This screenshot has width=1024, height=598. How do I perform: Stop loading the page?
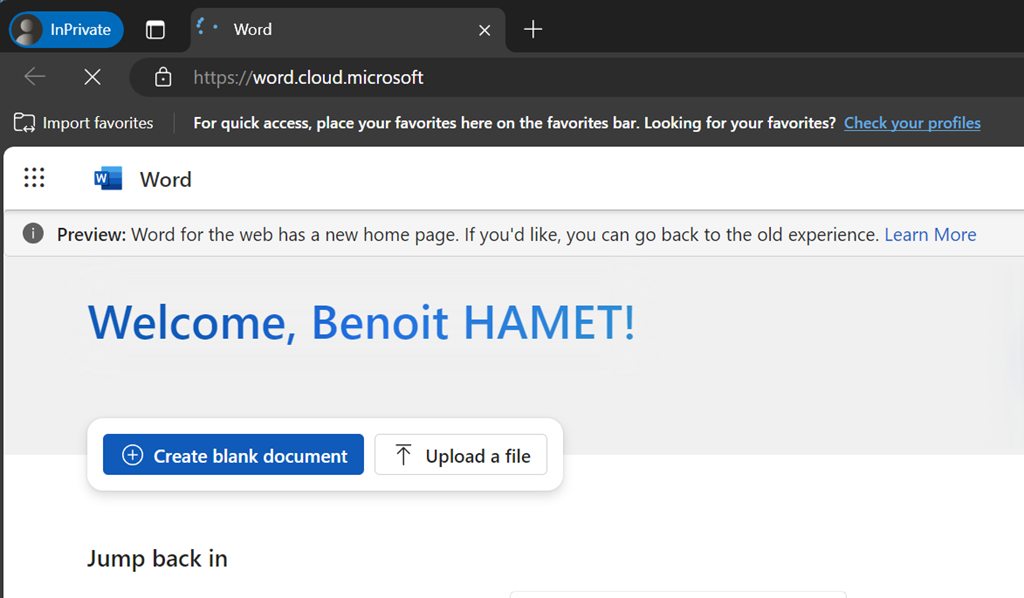click(92, 77)
